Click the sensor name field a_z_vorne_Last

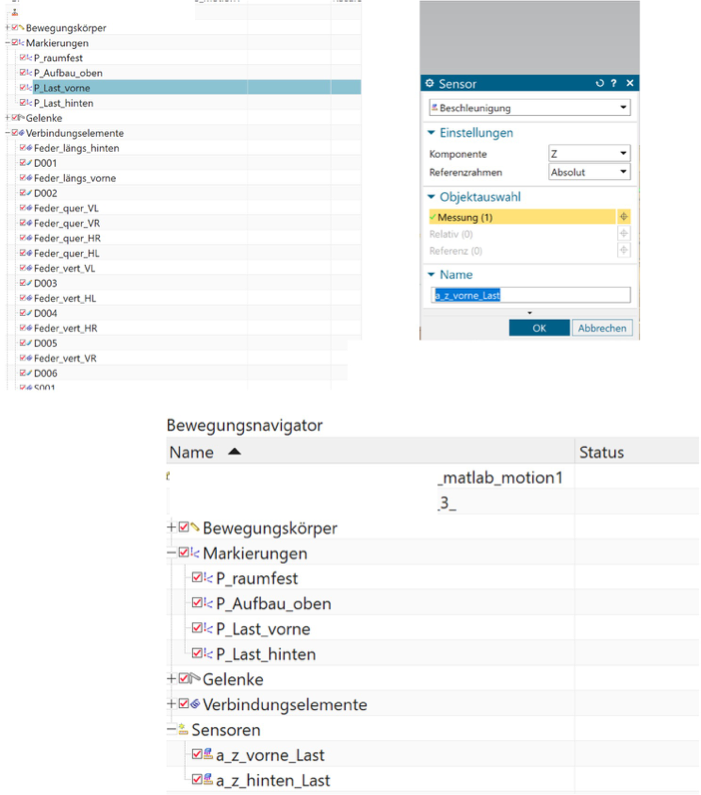[x=531, y=295]
